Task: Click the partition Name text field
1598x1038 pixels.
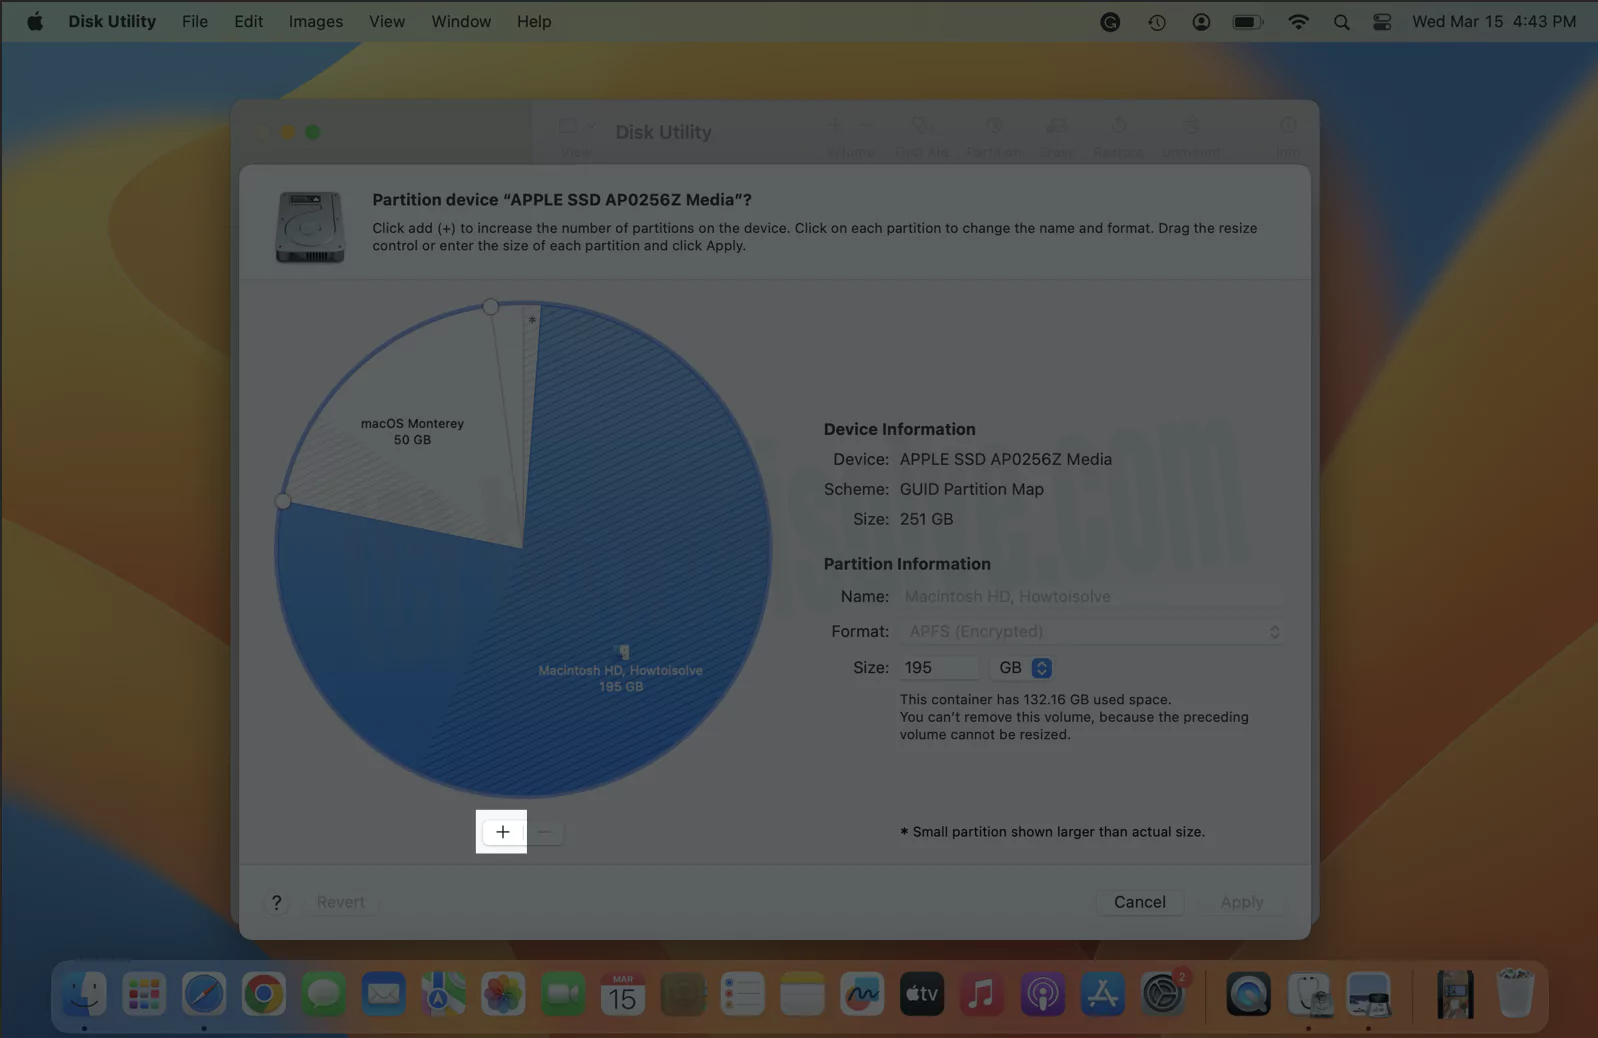Action: pyautogui.click(x=1091, y=596)
